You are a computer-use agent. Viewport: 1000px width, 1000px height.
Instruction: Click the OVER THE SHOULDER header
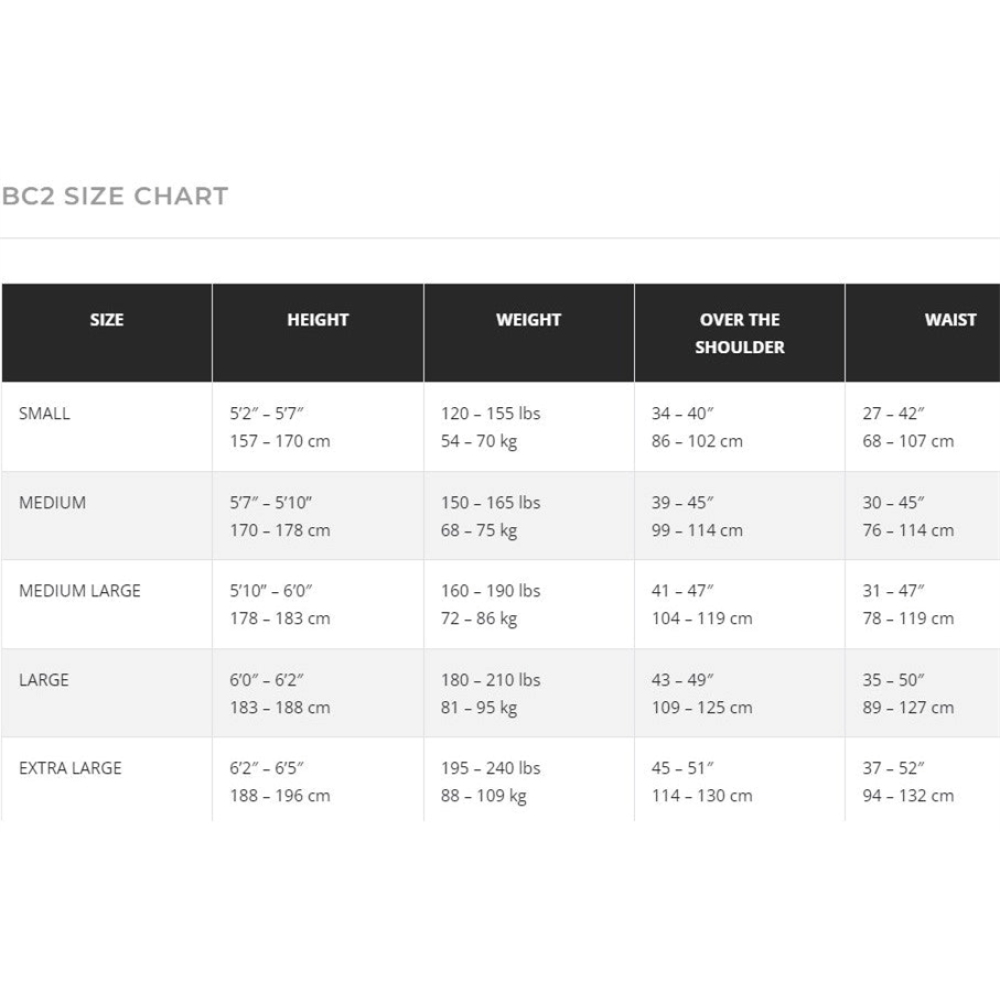click(x=740, y=333)
